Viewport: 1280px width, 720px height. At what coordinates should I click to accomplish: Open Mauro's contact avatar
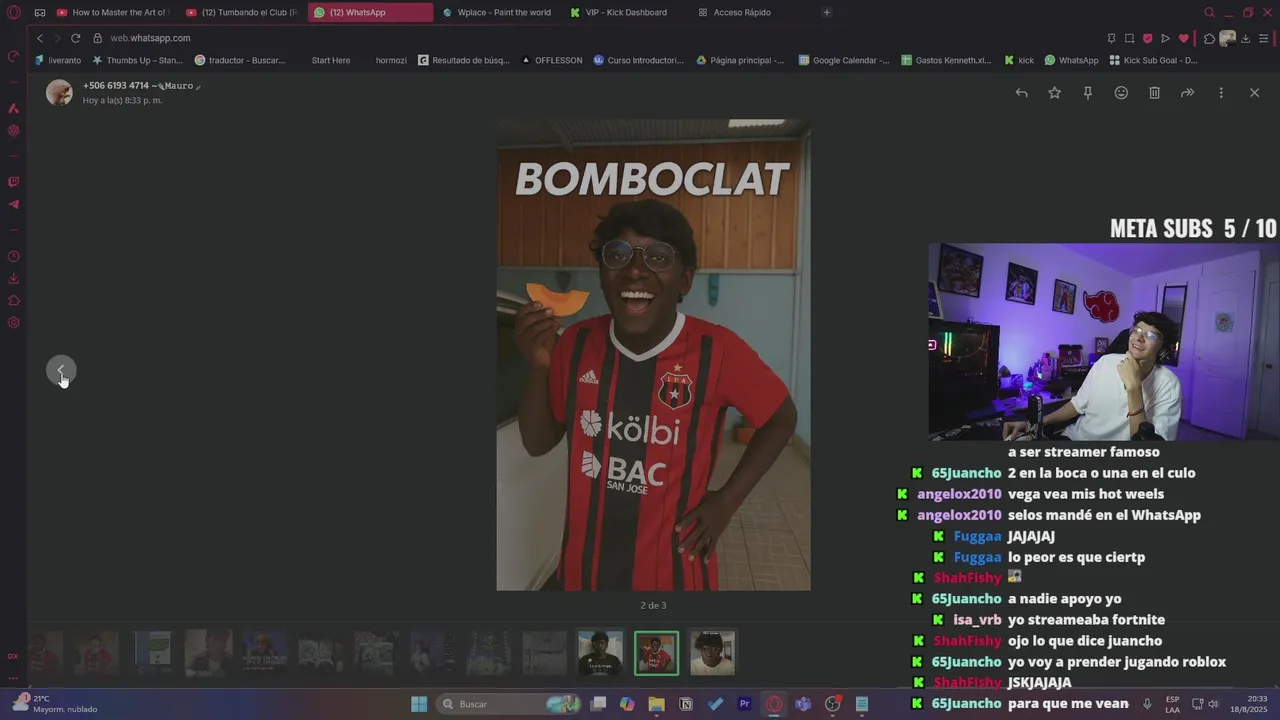click(59, 93)
